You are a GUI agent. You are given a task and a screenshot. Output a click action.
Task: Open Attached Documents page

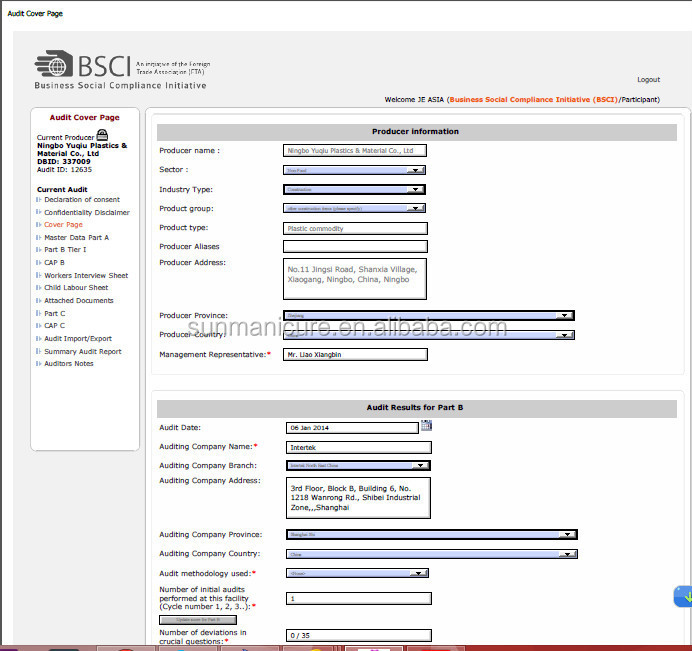click(79, 301)
